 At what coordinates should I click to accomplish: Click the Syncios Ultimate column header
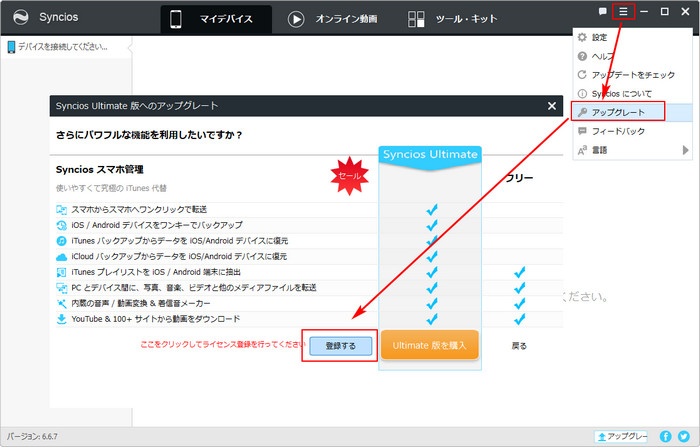point(430,155)
